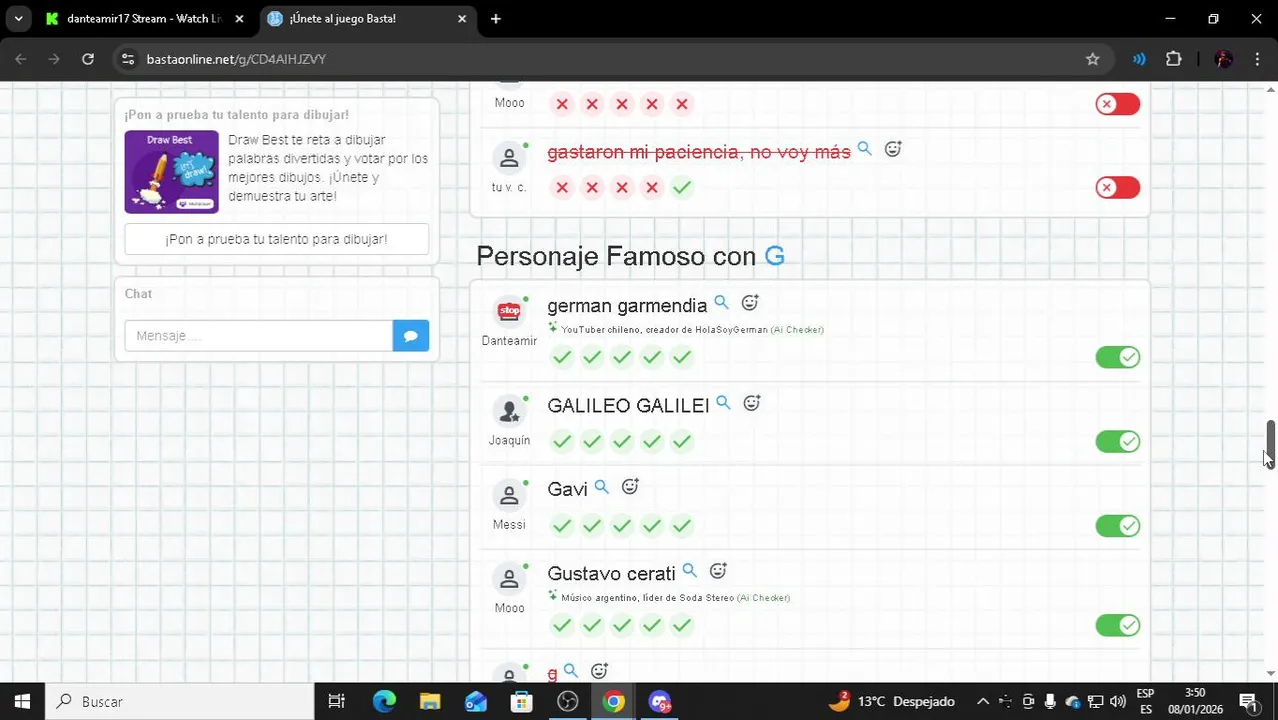Open AI Checker link for Gustavo cerati
Image resolution: width=1278 pixels, height=720 pixels.
pyautogui.click(x=763, y=598)
